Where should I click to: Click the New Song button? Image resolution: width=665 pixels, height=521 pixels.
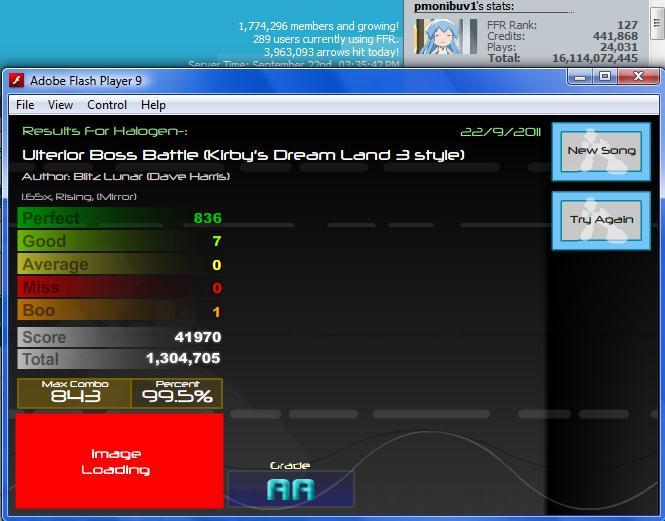pyautogui.click(x=601, y=151)
